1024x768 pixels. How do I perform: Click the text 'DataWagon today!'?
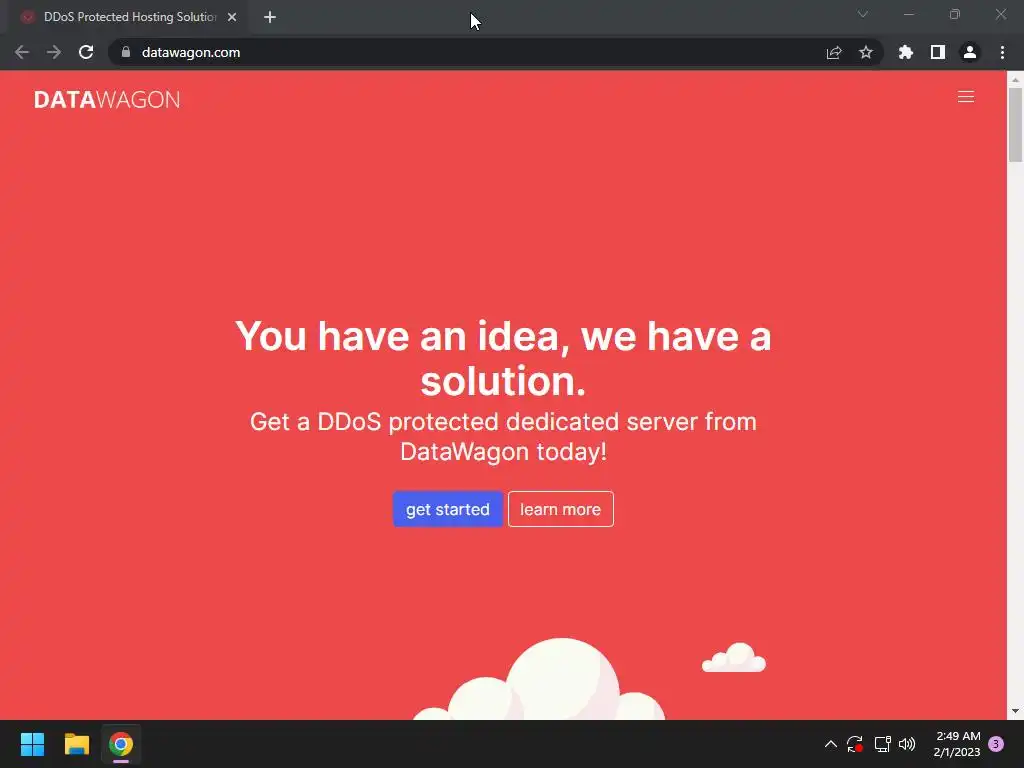(x=503, y=451)
